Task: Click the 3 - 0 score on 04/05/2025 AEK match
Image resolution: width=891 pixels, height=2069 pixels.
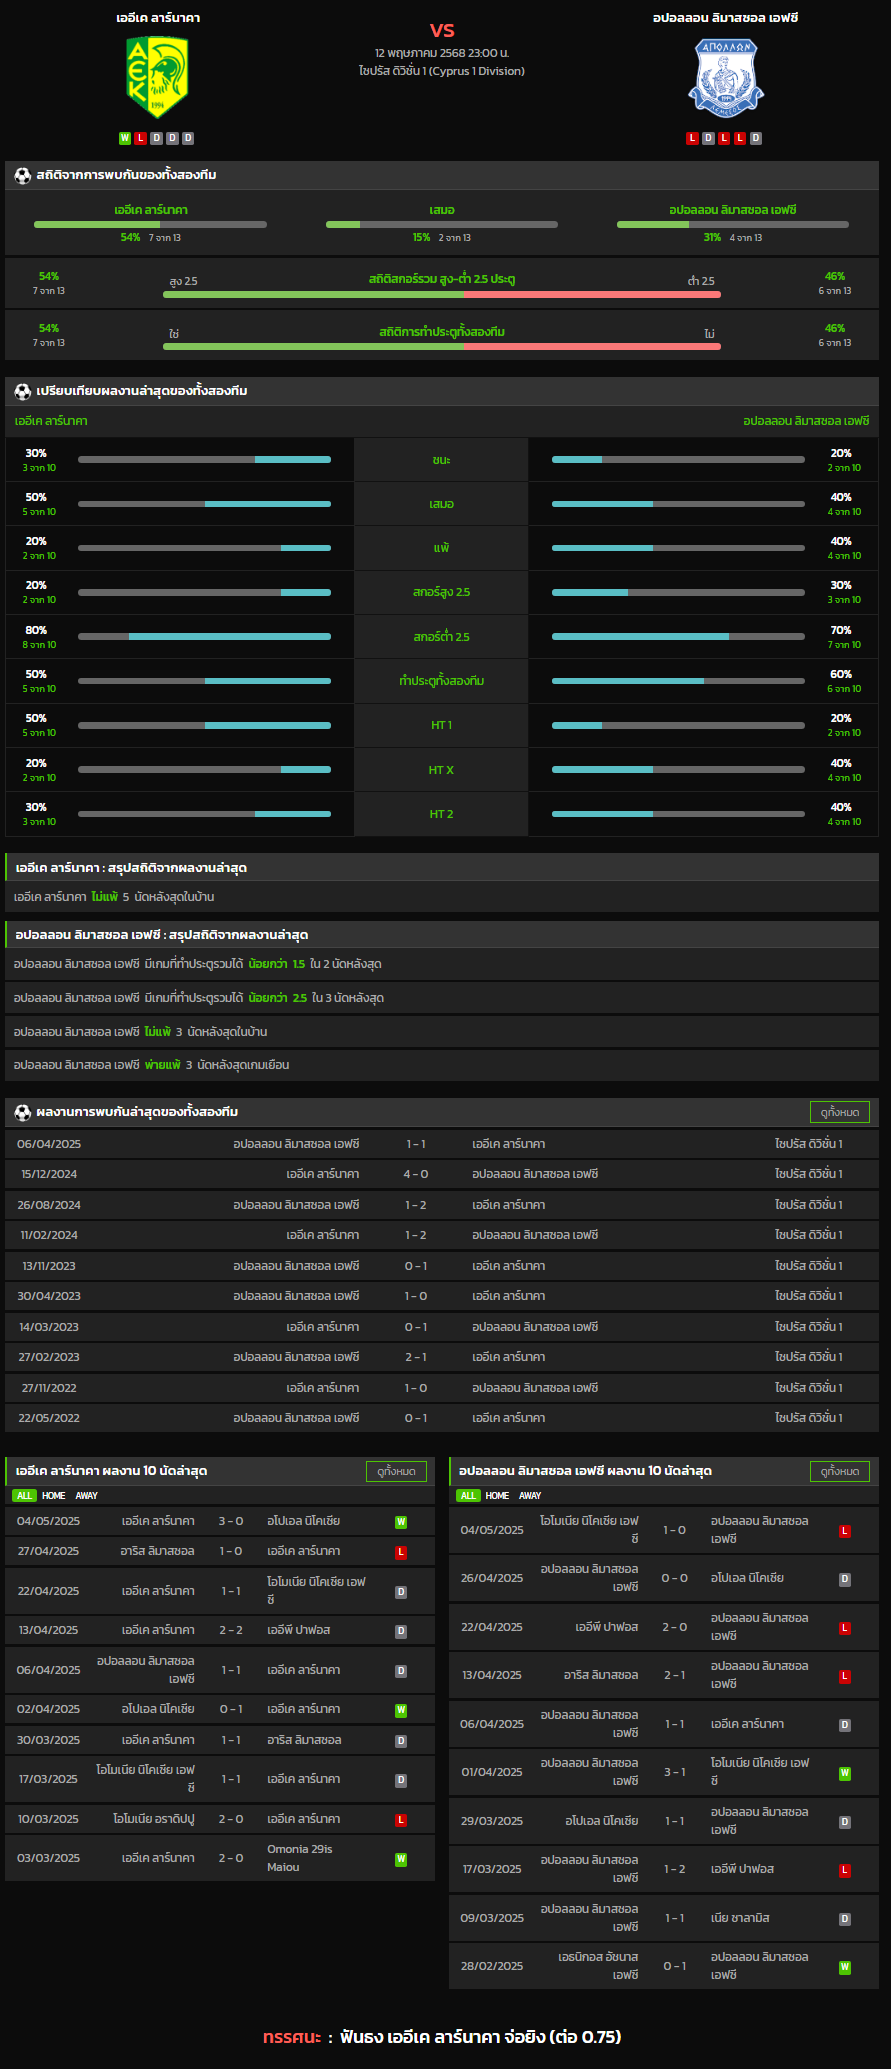Action: tap(231, 1521)
